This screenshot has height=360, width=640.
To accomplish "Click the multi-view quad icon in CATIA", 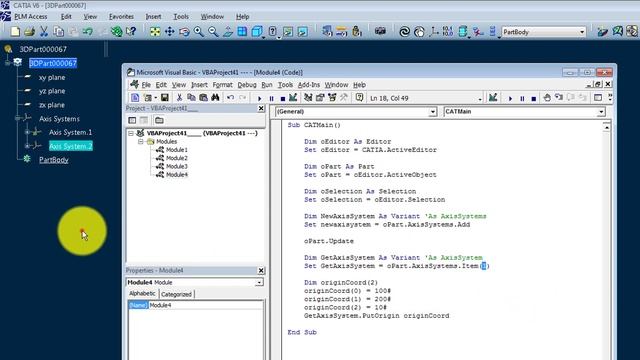I will (x=242, y=31).
